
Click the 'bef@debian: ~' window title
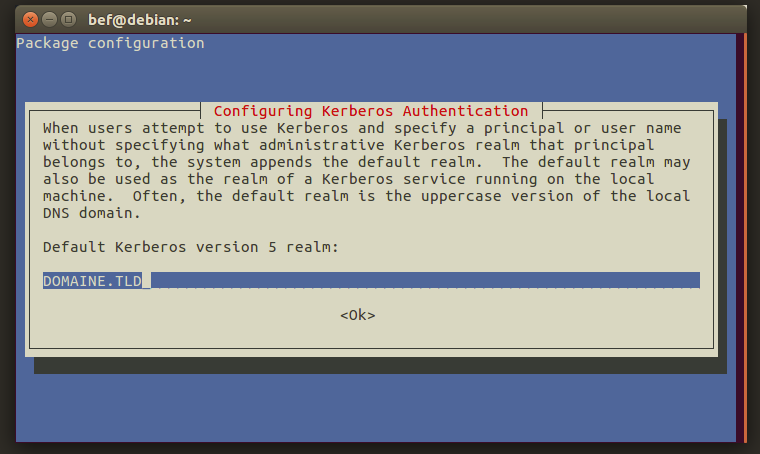coord(140,20)
